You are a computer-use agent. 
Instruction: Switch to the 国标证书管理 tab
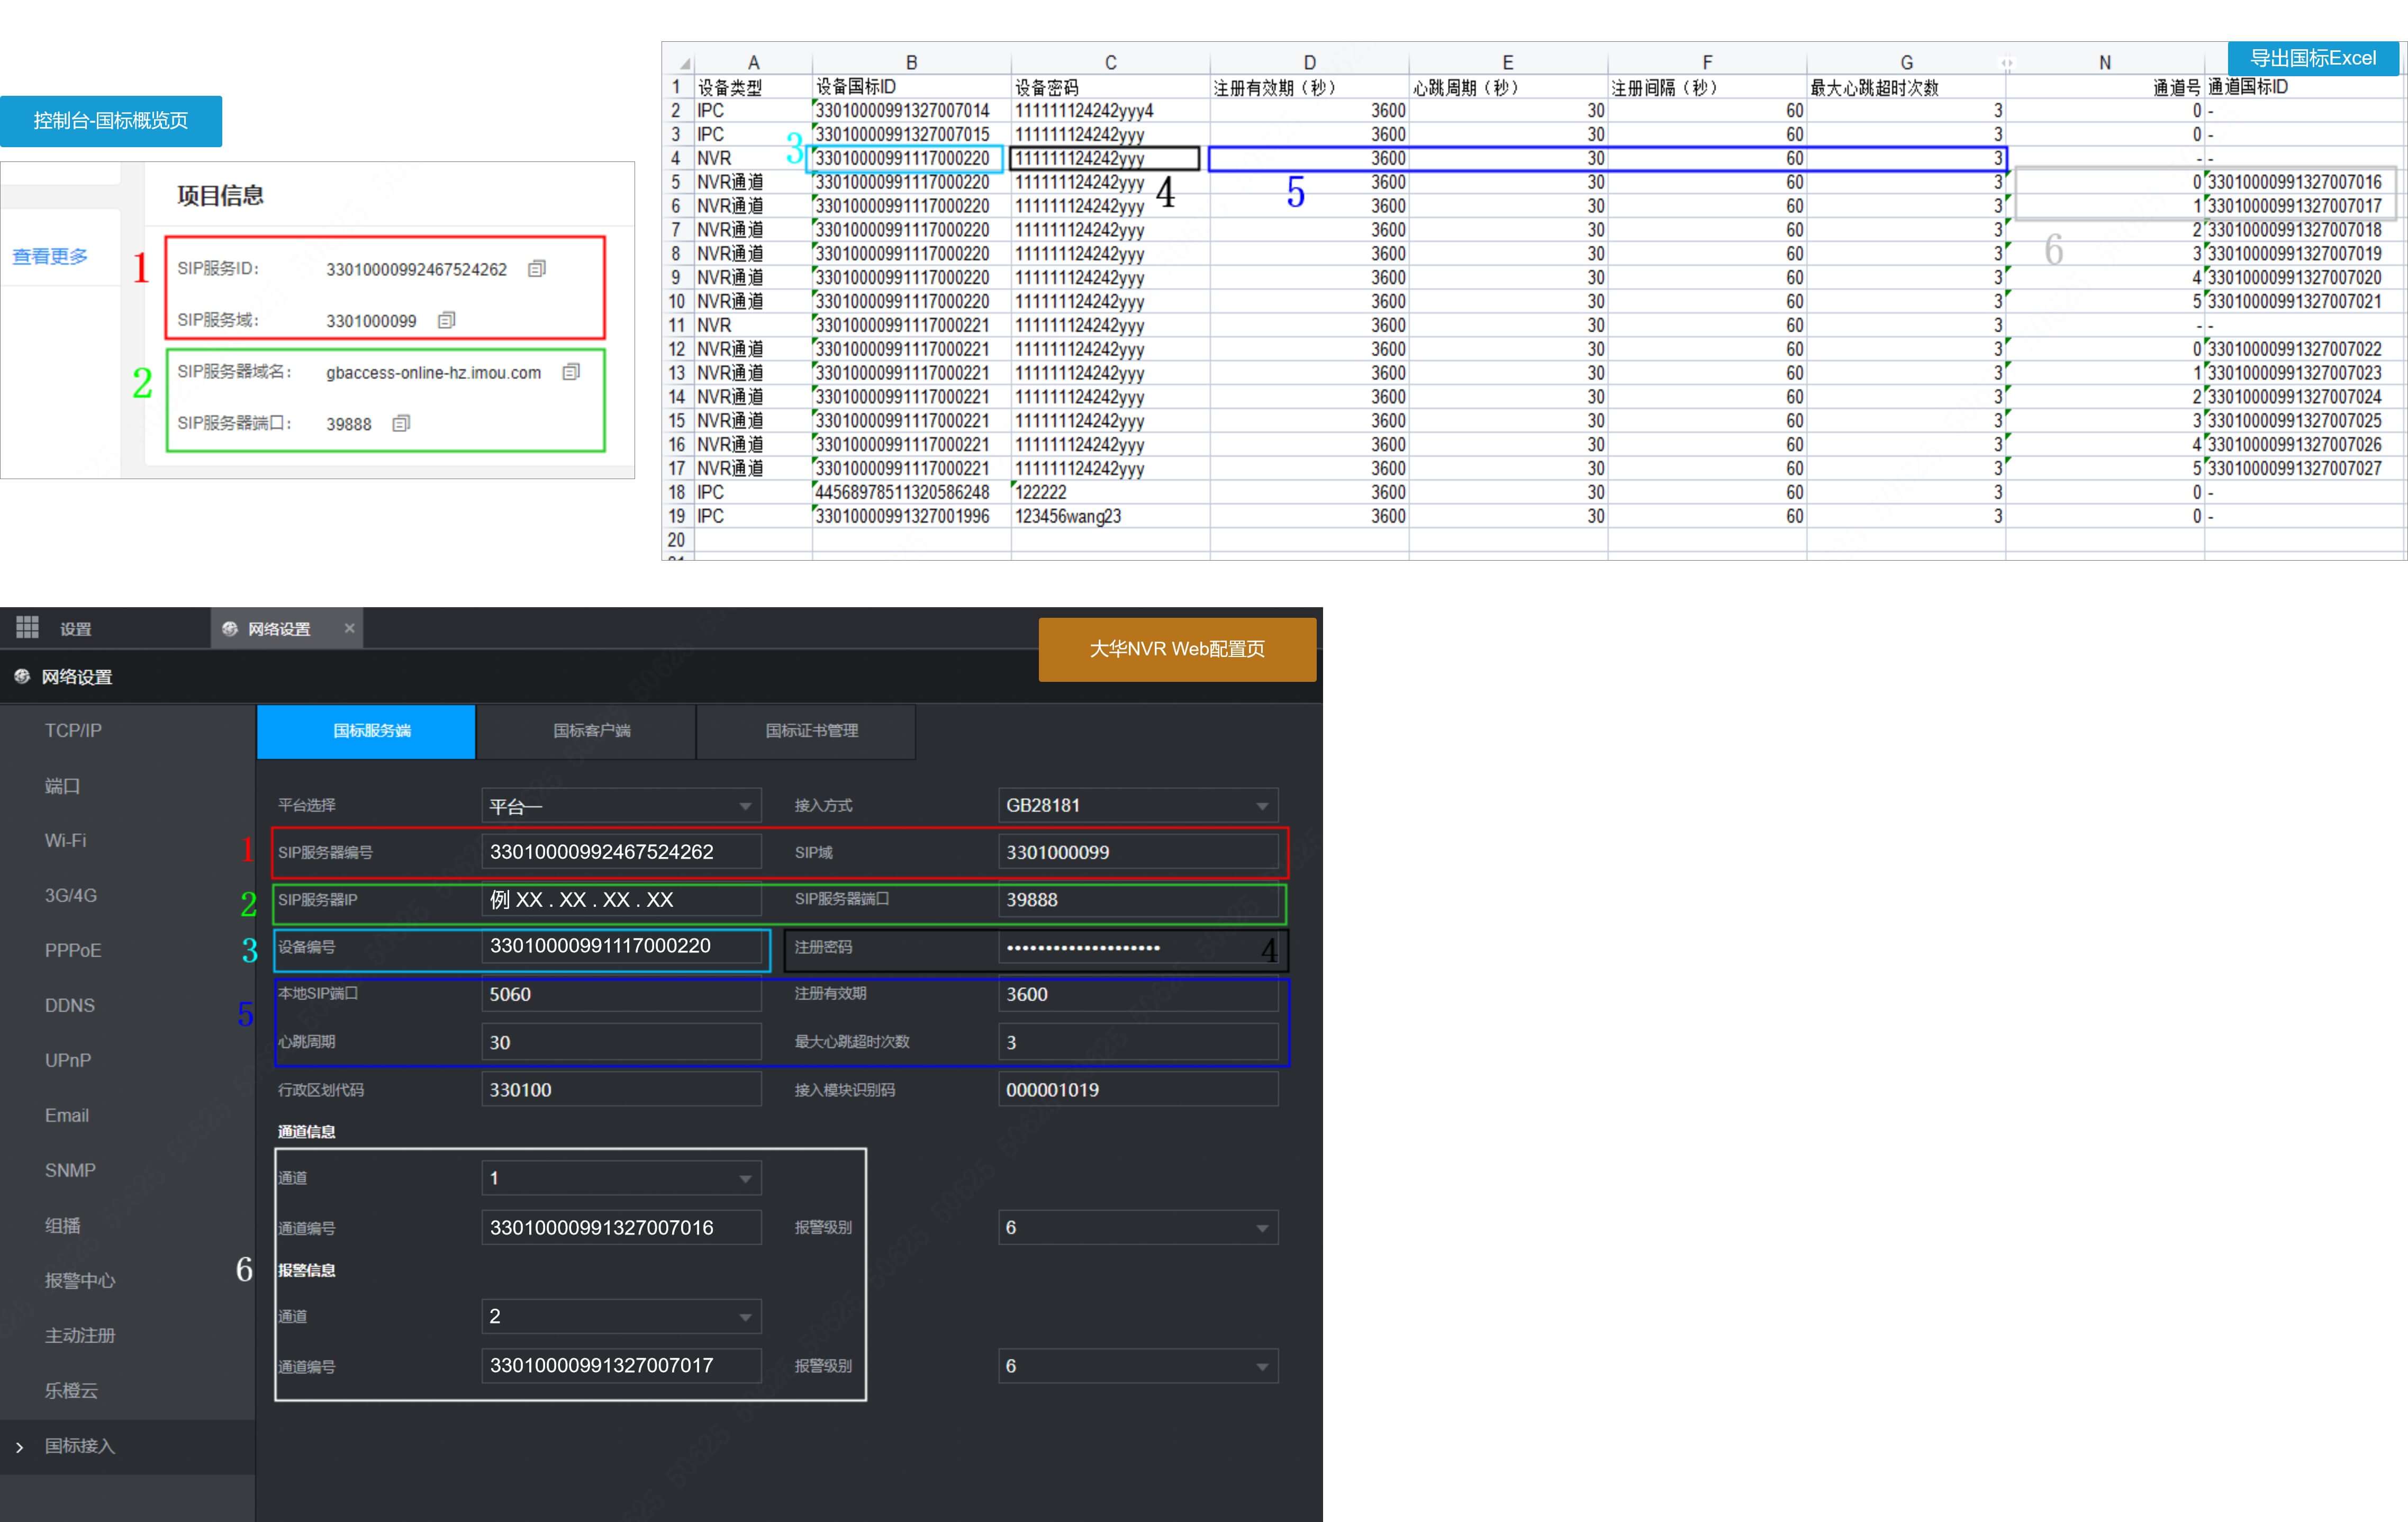coord(811,731)
